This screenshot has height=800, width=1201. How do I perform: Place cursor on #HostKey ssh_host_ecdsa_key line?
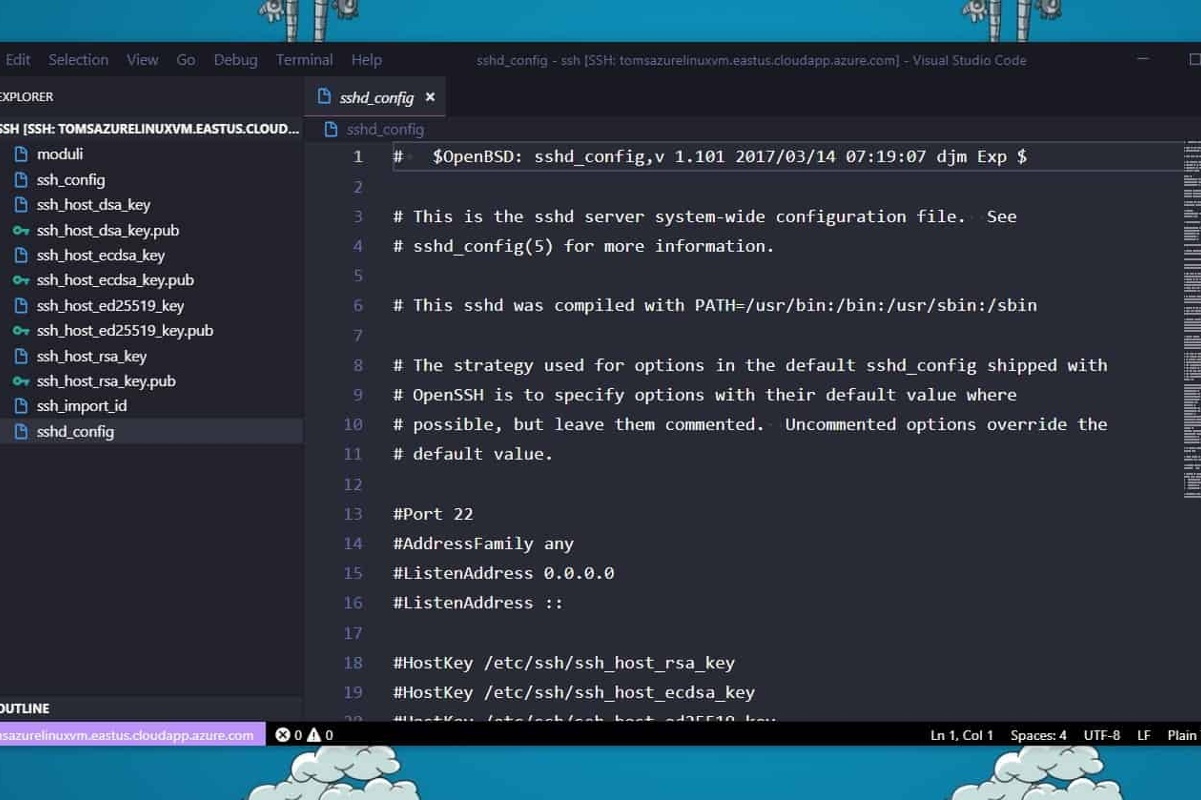pyautogui.click(x=574, y=692)
